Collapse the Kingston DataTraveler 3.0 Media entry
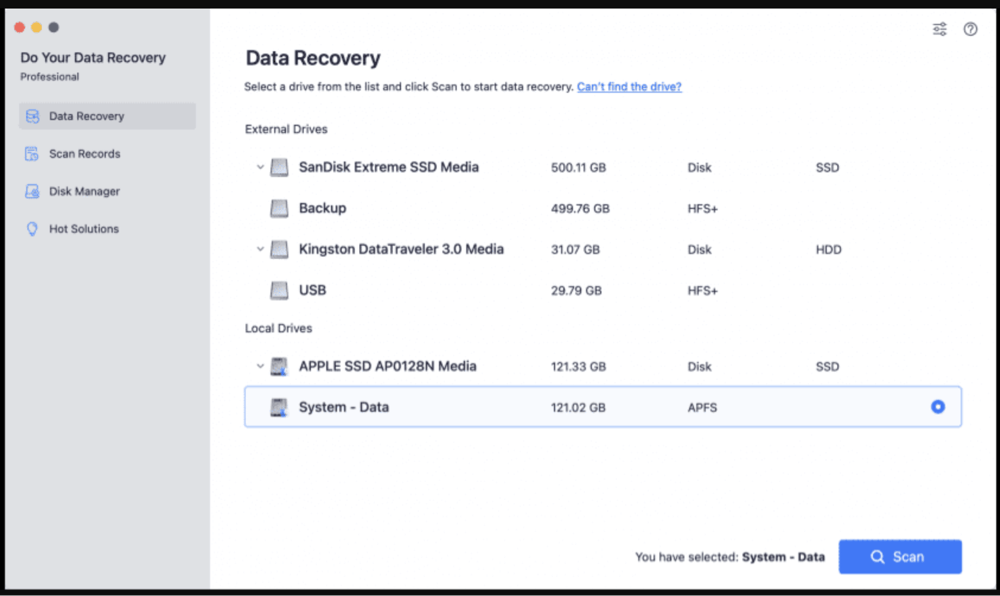 [259, 249]
